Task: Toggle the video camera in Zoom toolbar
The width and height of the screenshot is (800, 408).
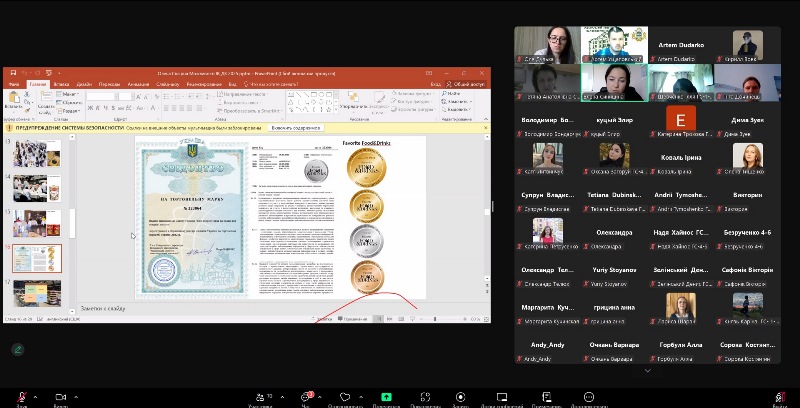Action: [60, 396]
